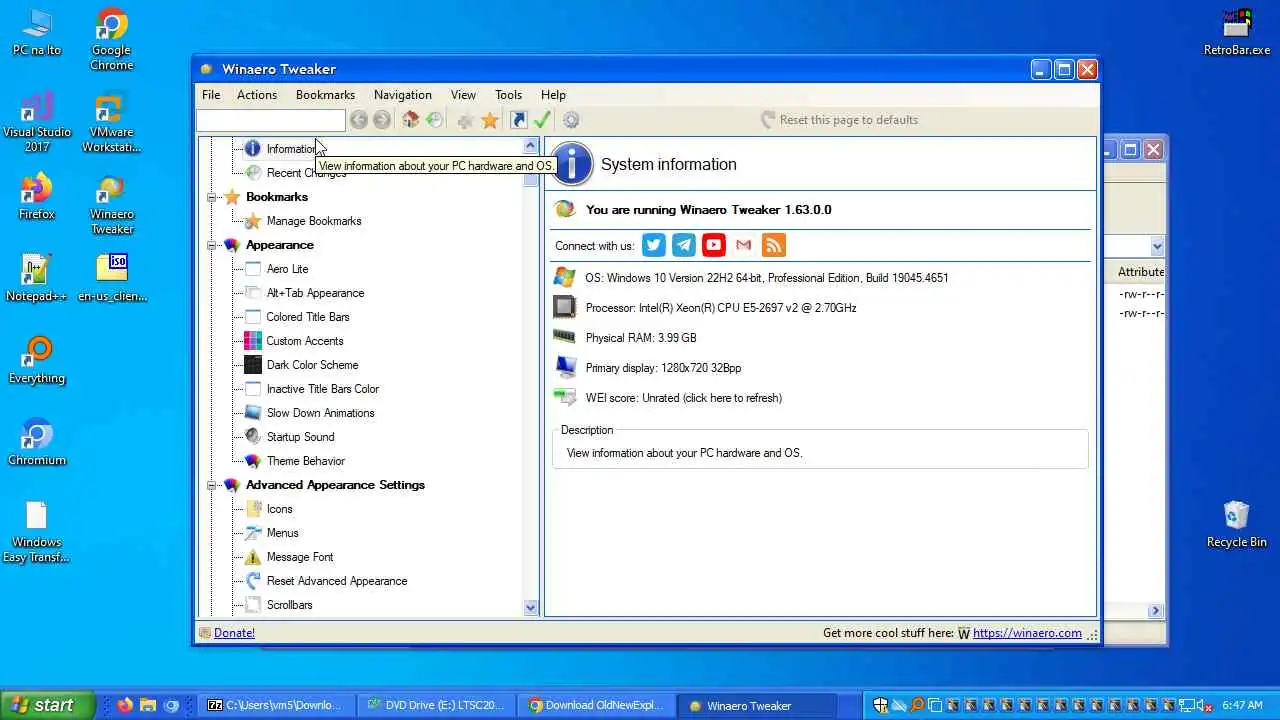The height and width of the screenshot is (720, 1280).
Task: Switch to C:\Users\vm5\Downlo... taskbar button
Action: point(276,705)
